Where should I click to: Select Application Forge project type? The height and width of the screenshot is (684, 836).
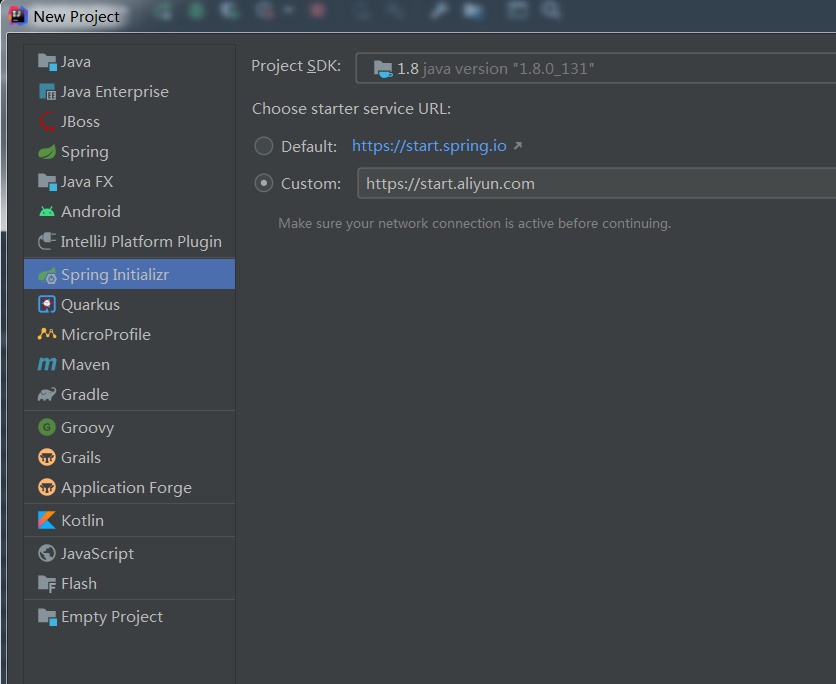(x=130, y=487)
